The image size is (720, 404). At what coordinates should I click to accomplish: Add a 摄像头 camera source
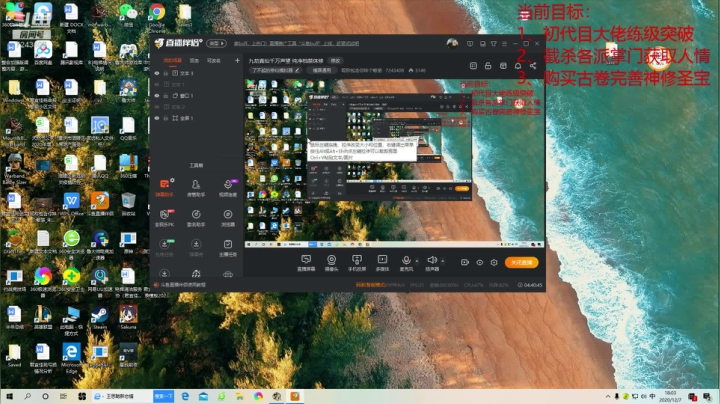(331, 263)
